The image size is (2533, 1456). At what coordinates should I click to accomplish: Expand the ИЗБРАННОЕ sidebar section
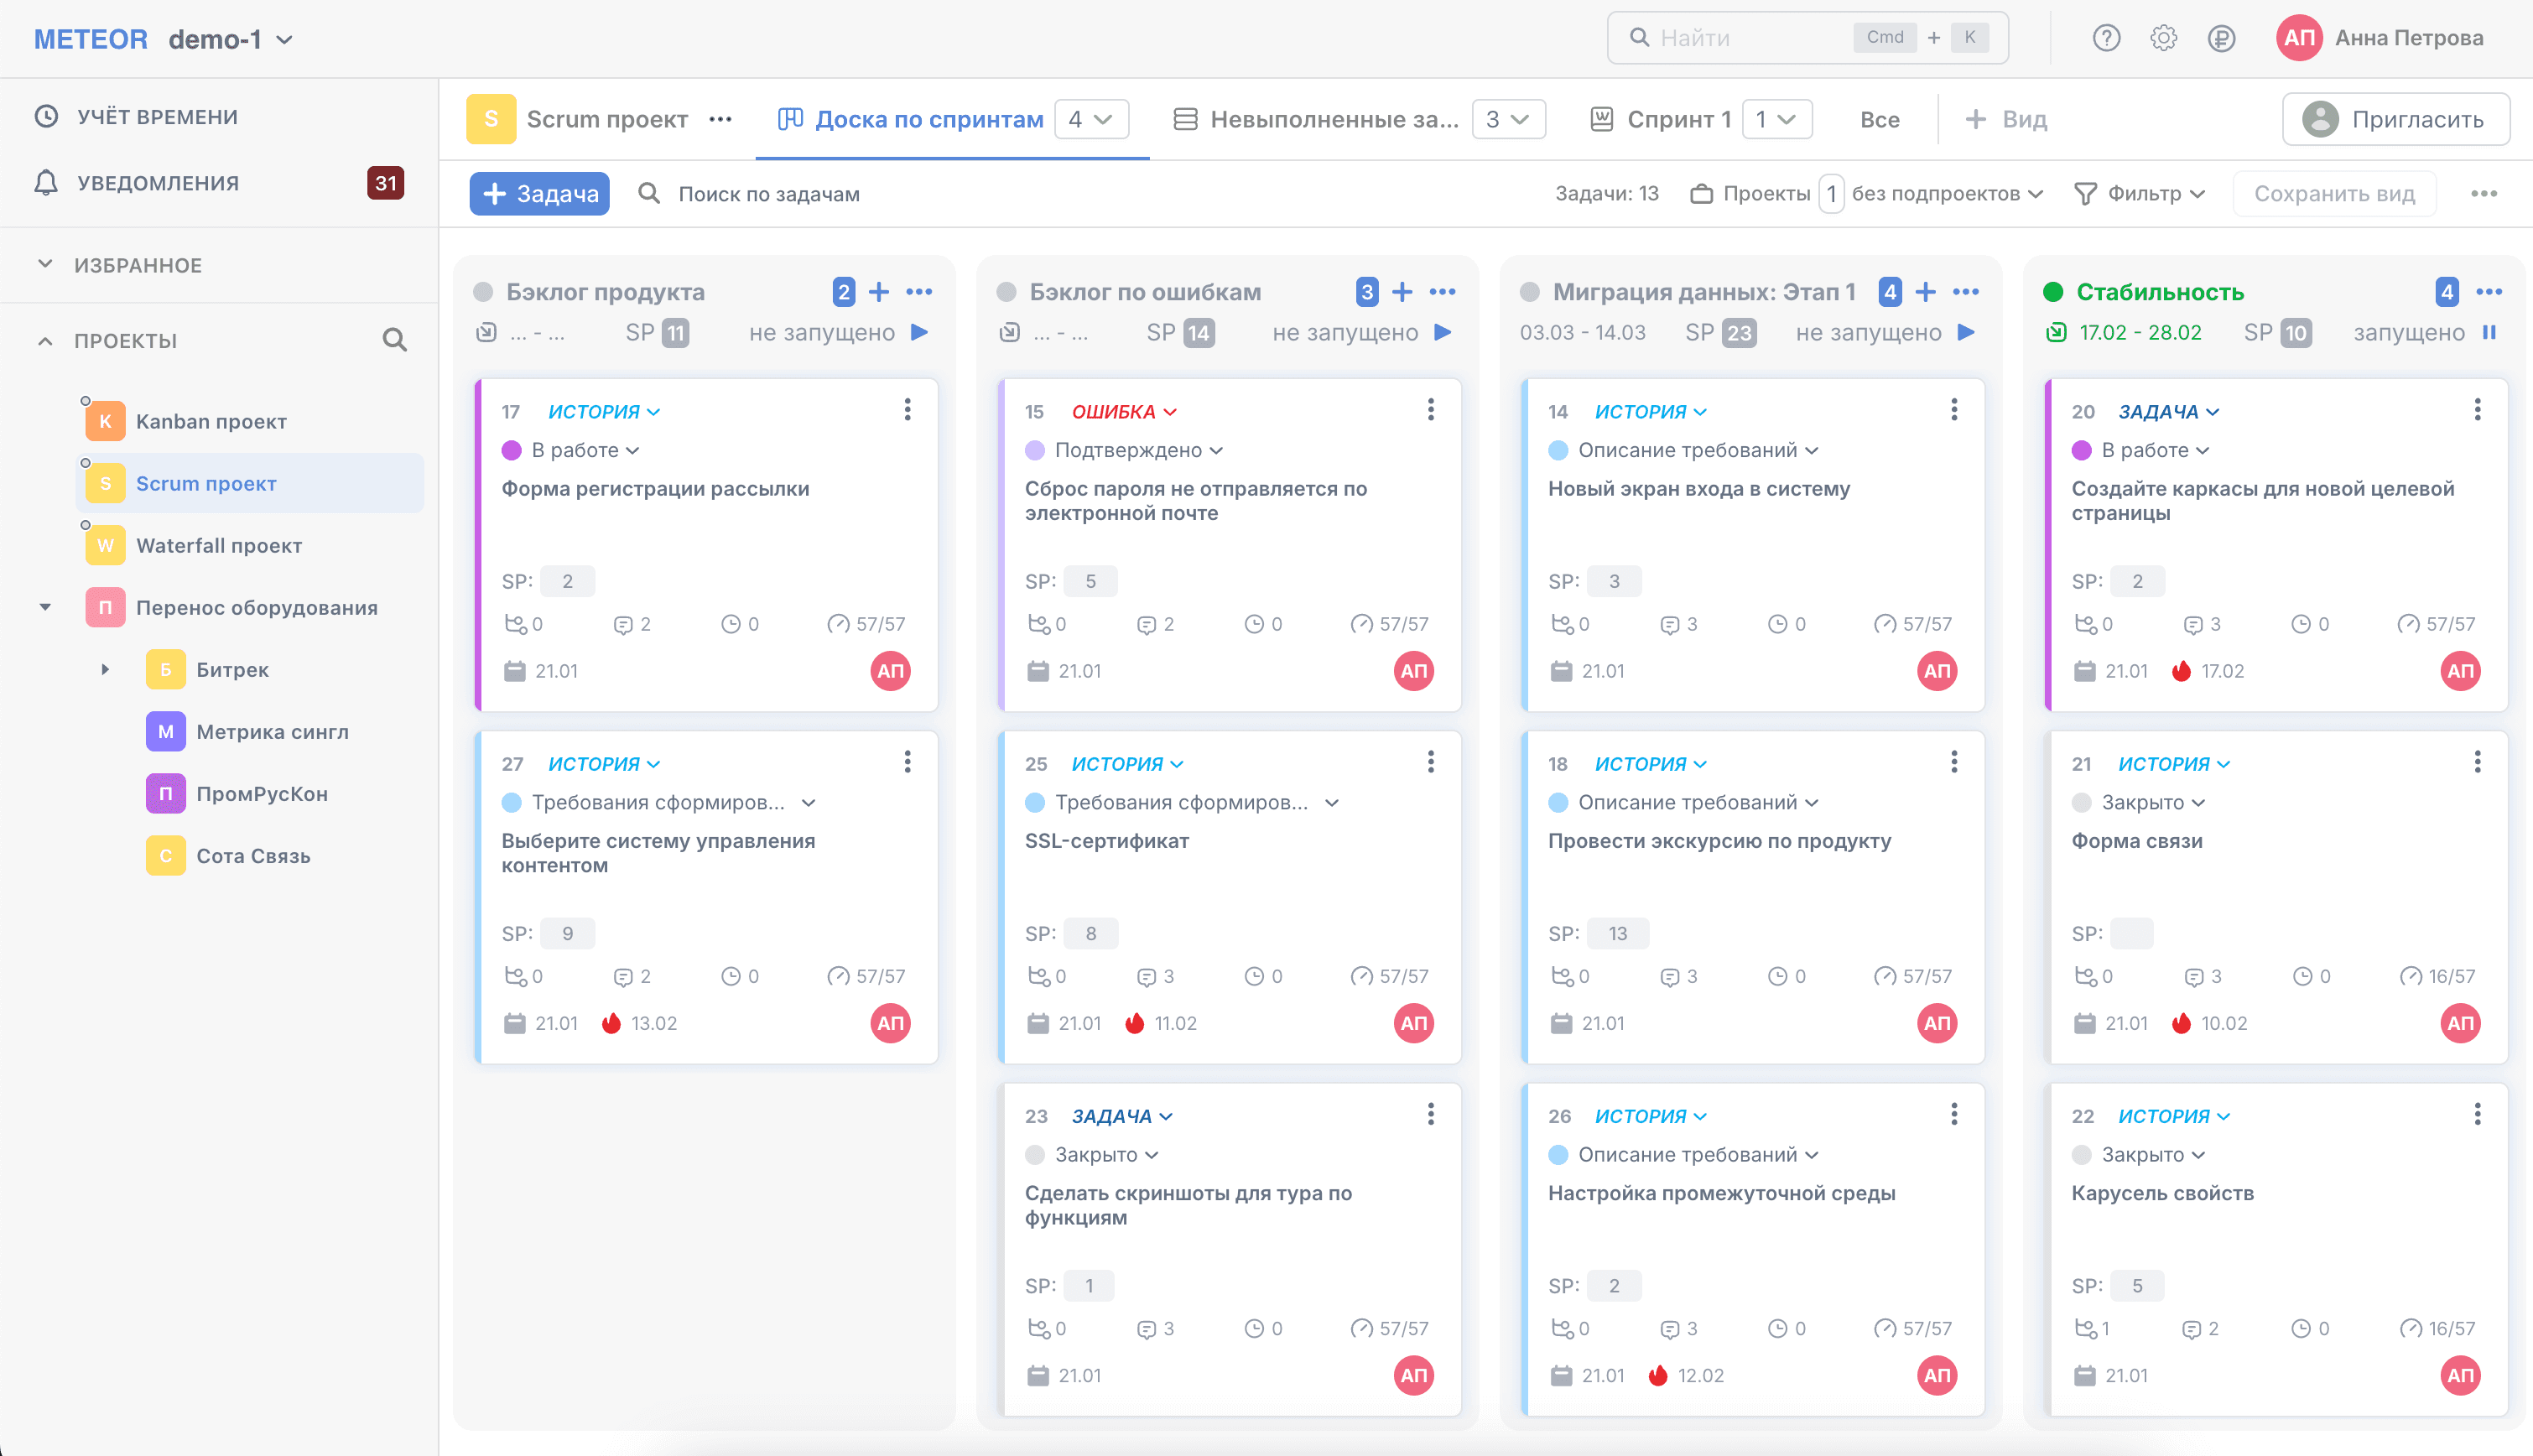pyautogui.click(x=45, y=264)
